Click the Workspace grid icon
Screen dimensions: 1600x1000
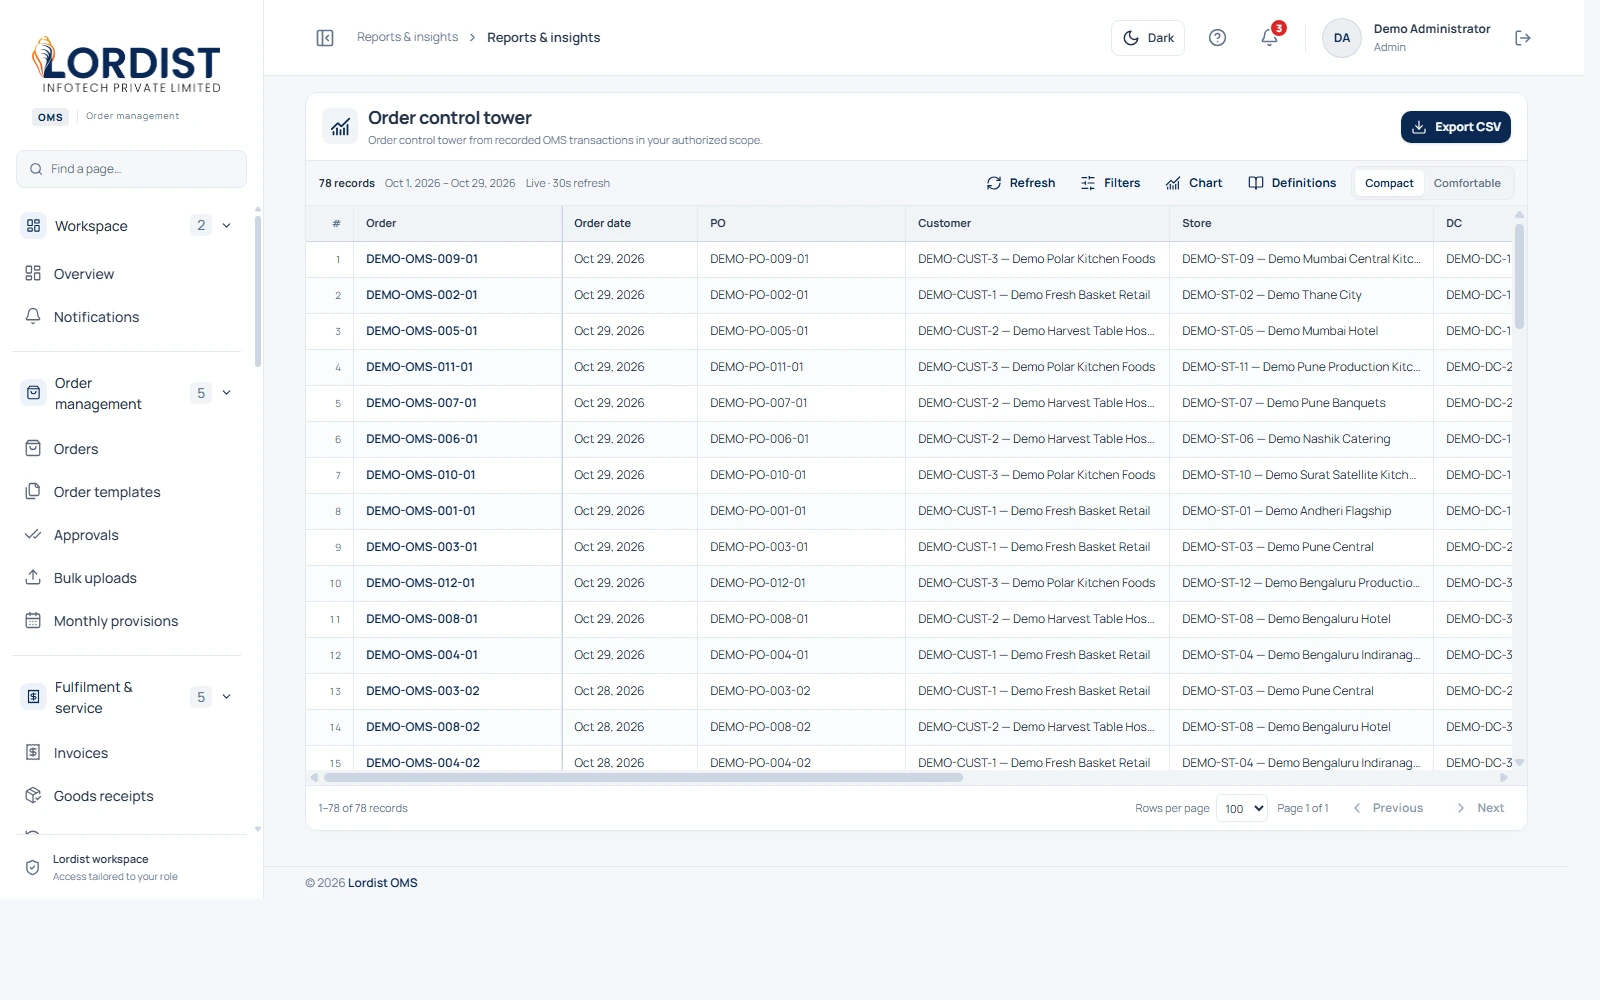[x=34, y=226]
